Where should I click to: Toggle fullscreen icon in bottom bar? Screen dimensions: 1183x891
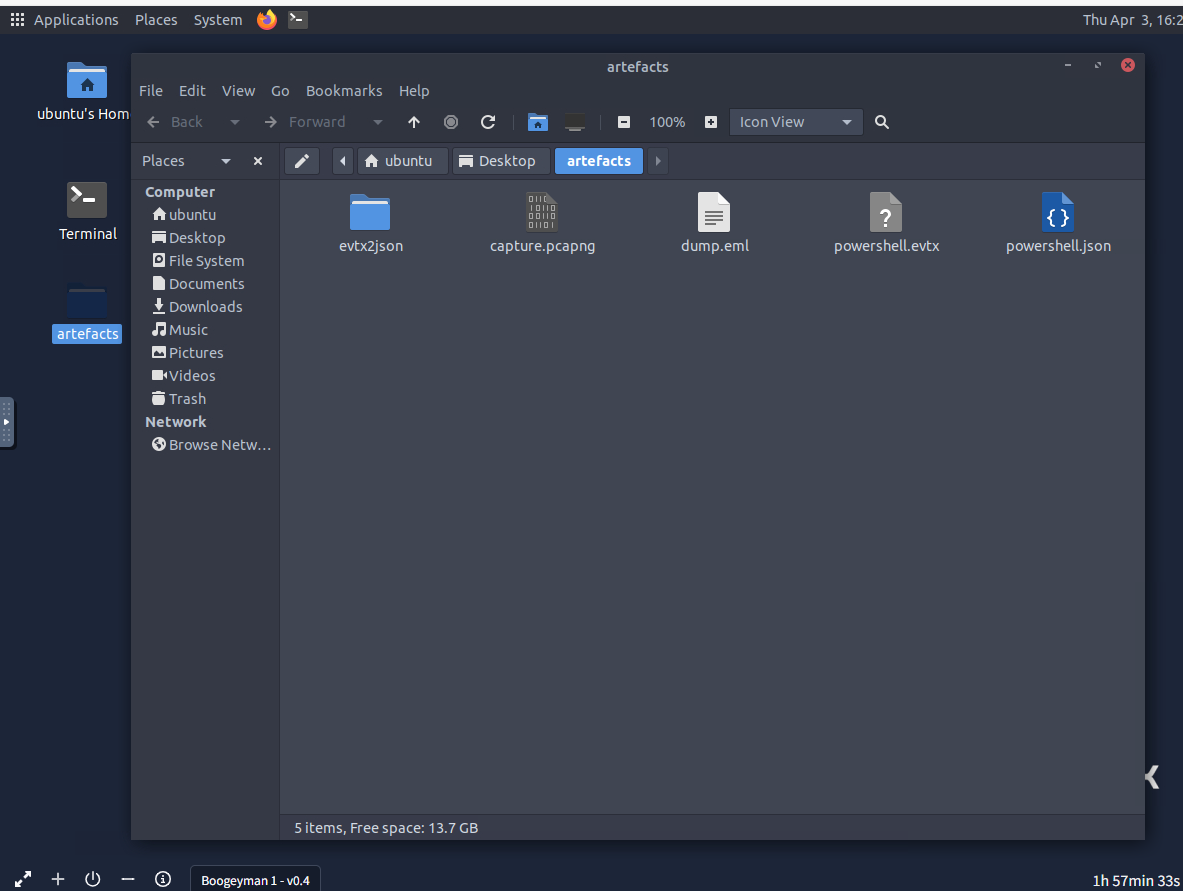pos(23,879)
